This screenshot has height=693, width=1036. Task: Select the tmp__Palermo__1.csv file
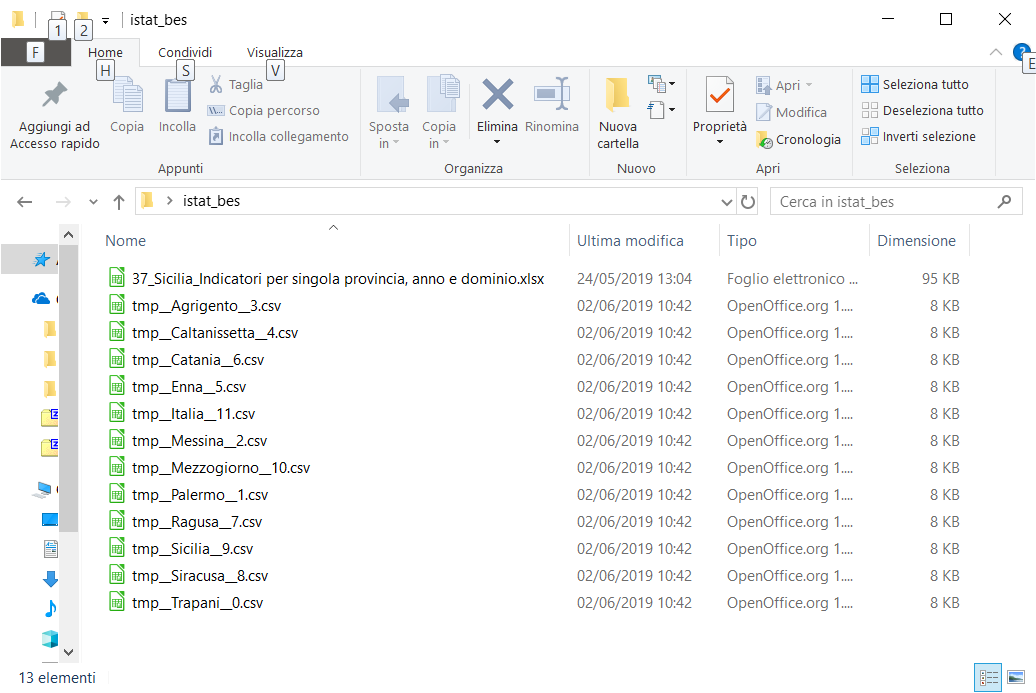point(199,495)
